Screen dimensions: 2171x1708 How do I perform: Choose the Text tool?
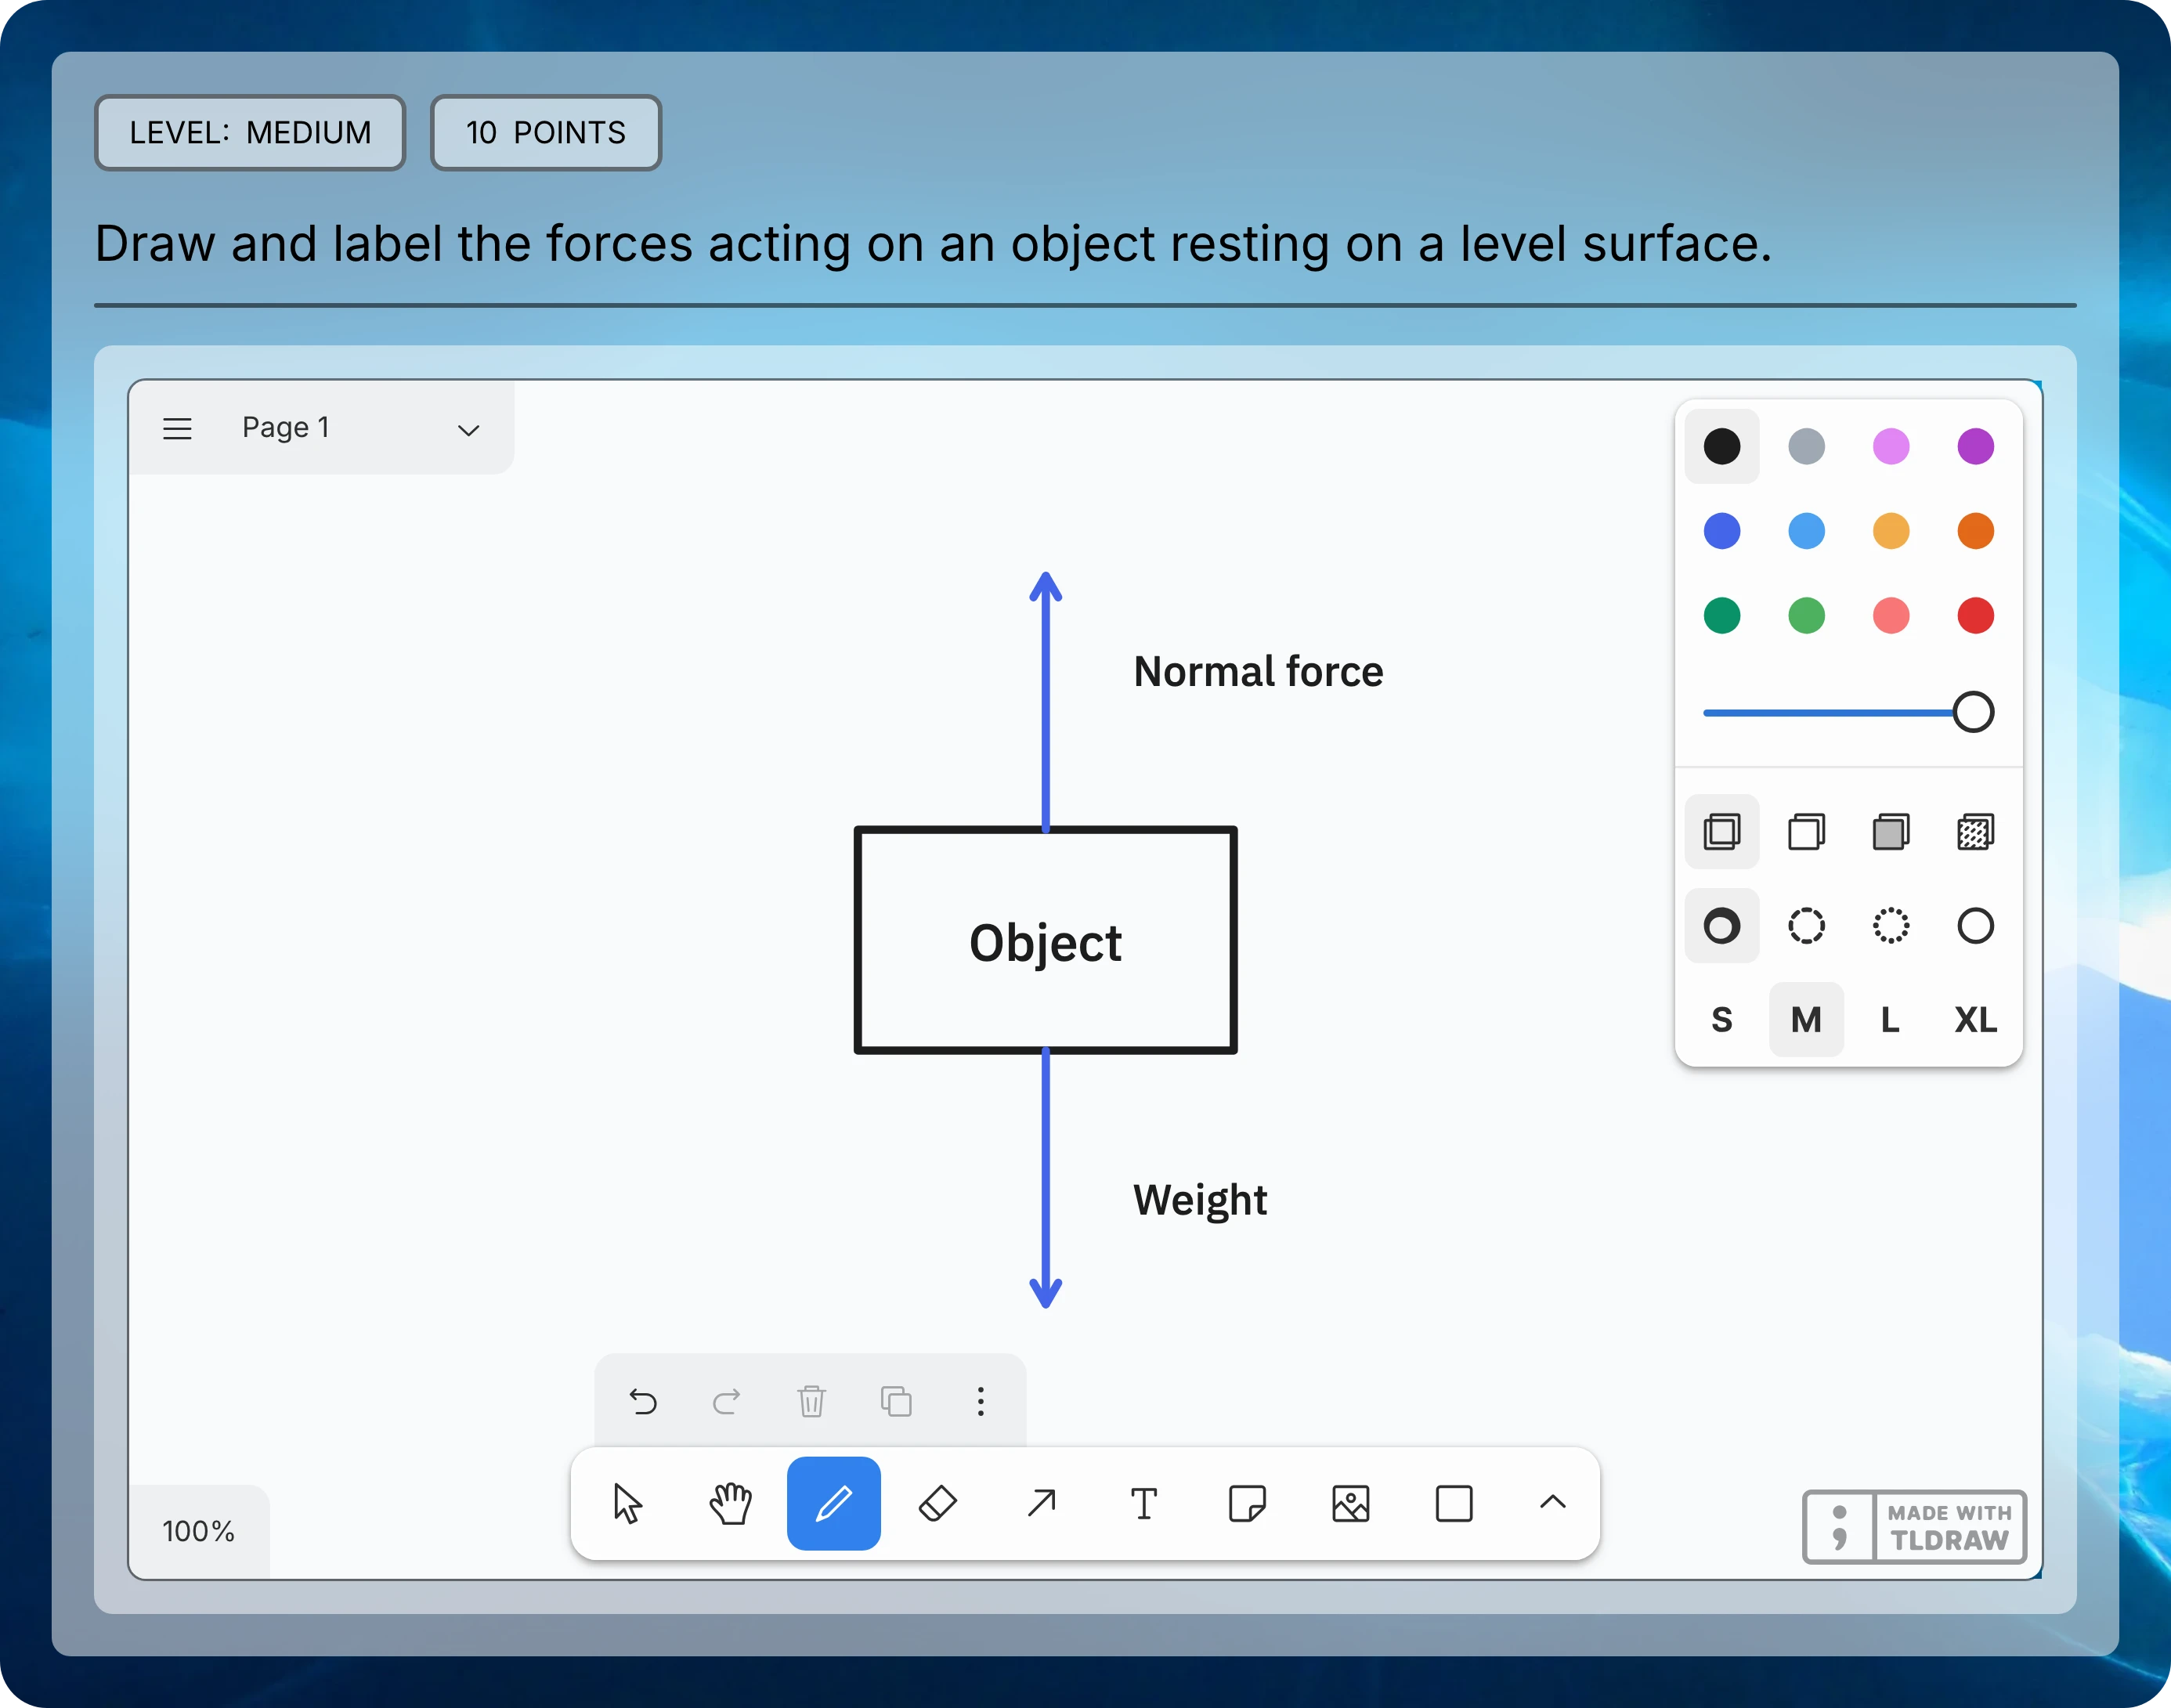point(1144,1503)
